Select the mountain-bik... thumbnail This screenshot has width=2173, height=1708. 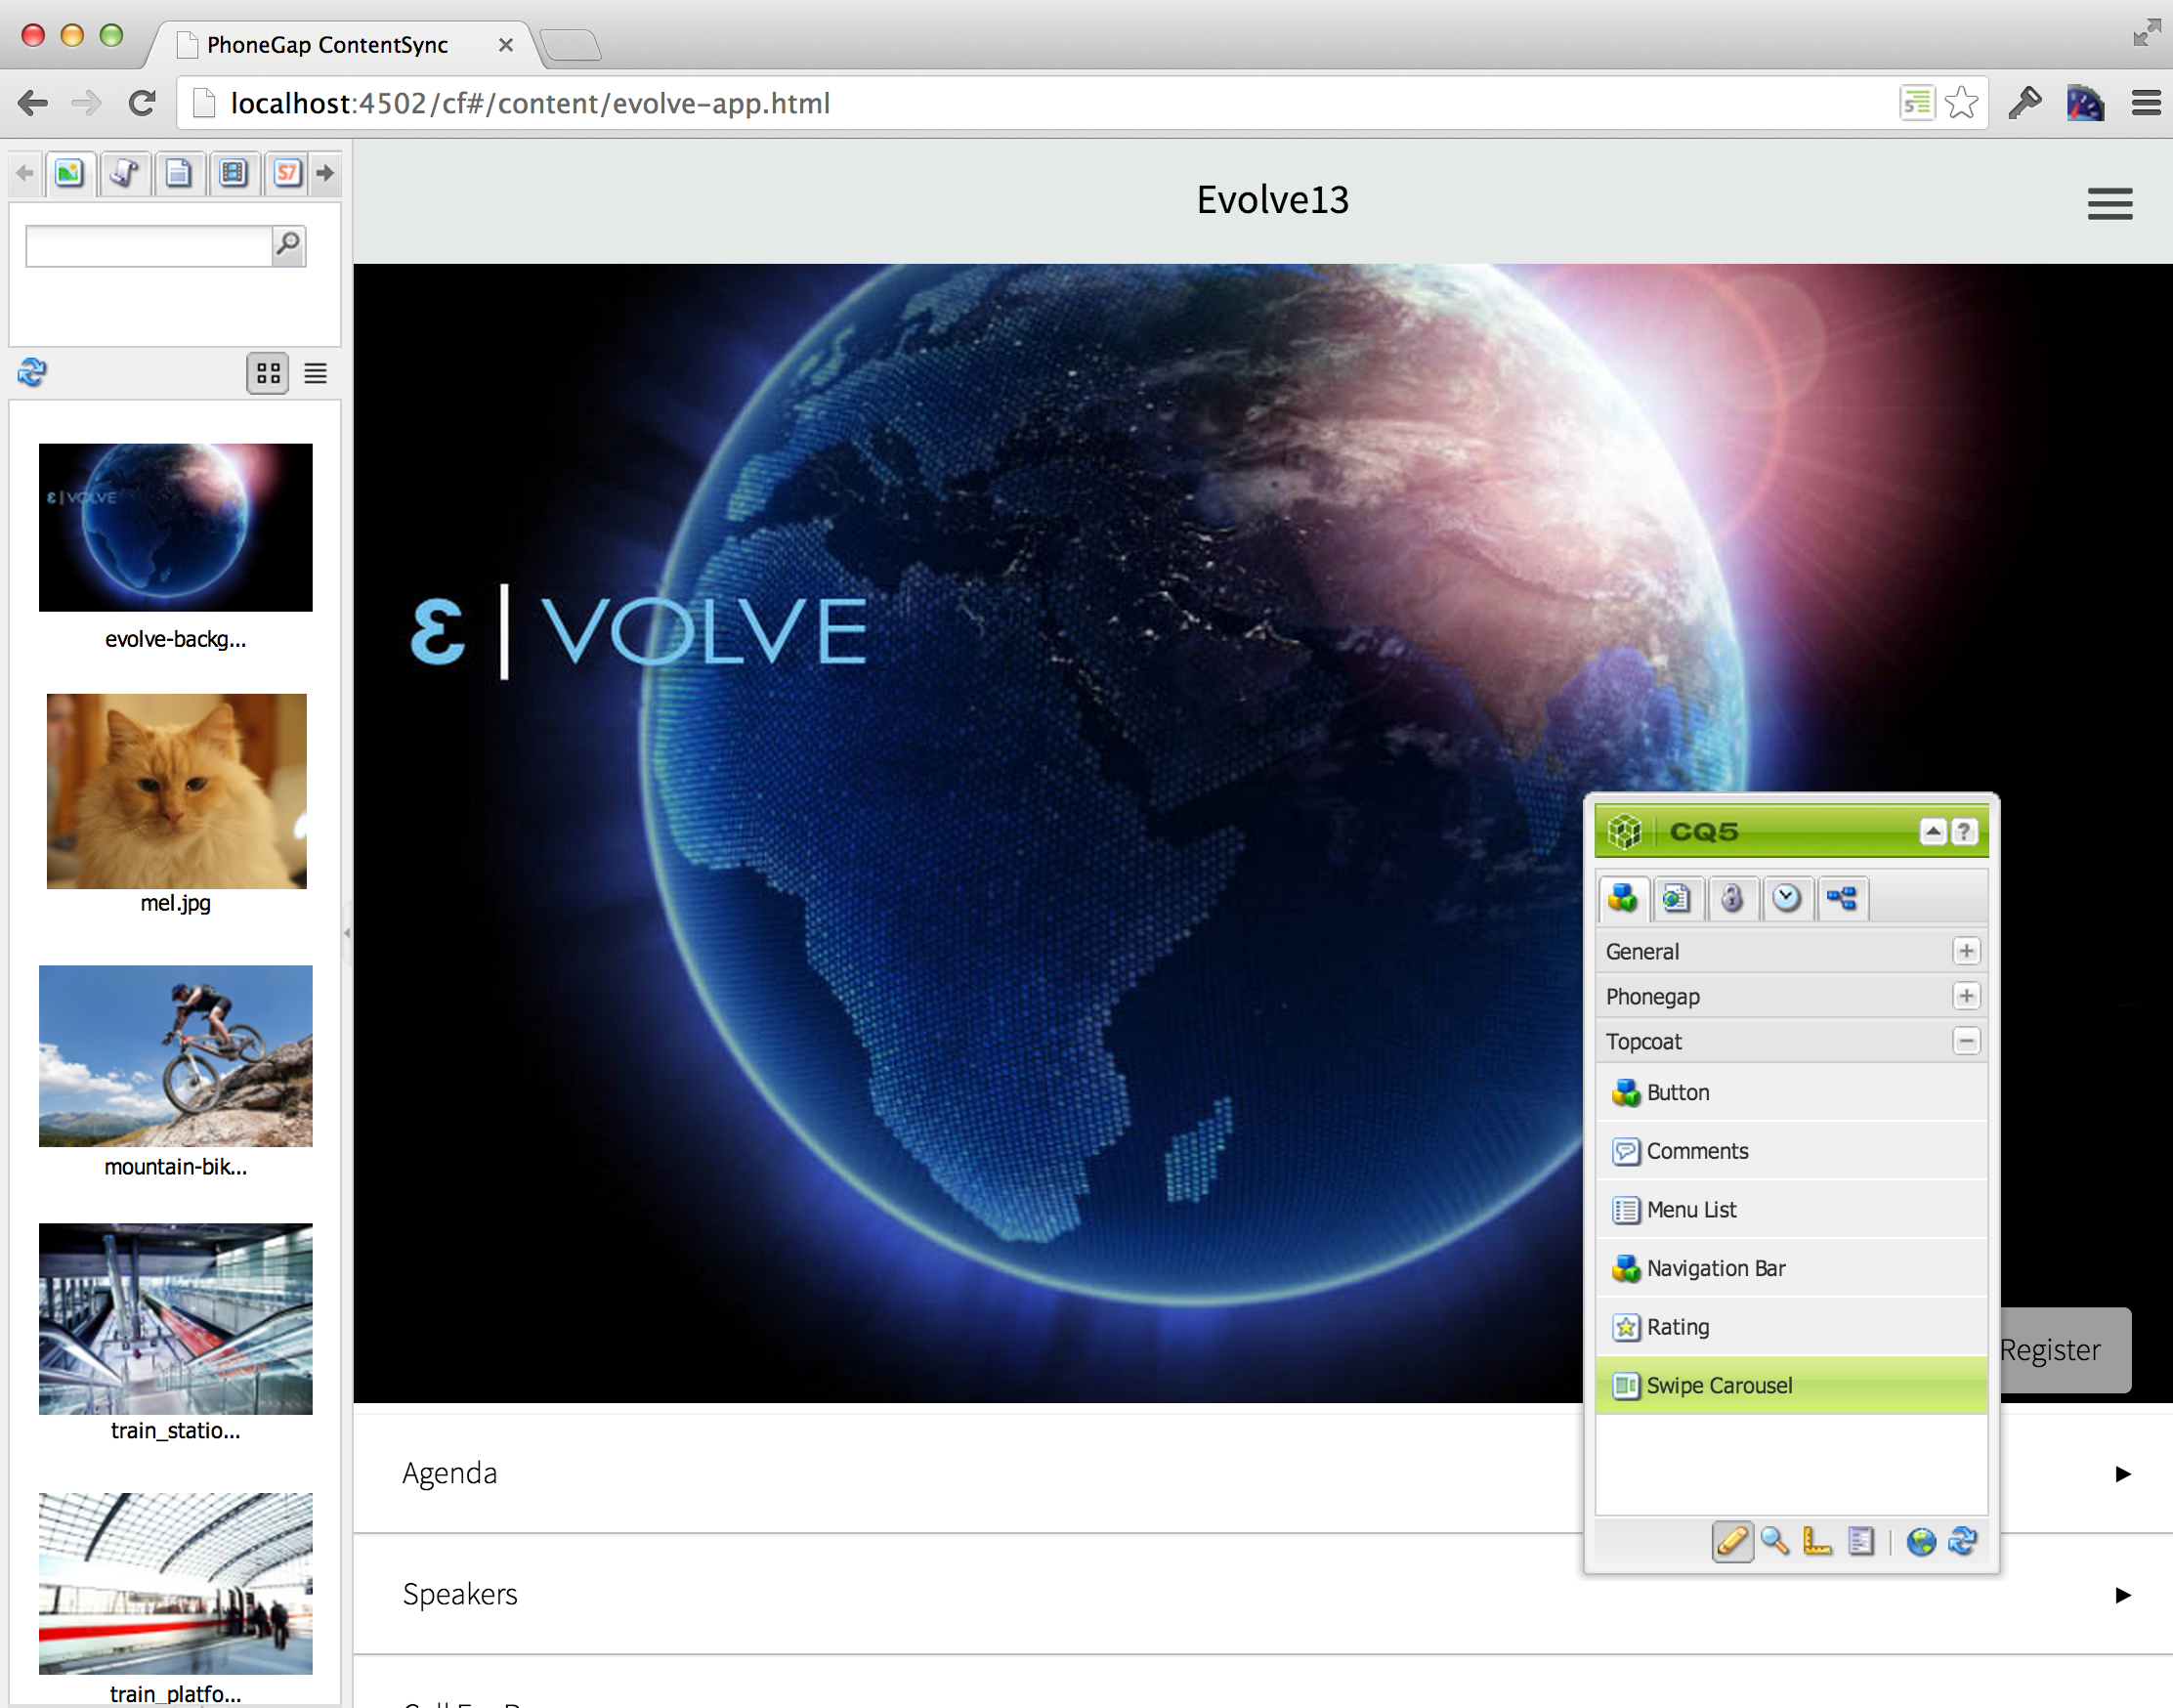tap(175, 1055)
